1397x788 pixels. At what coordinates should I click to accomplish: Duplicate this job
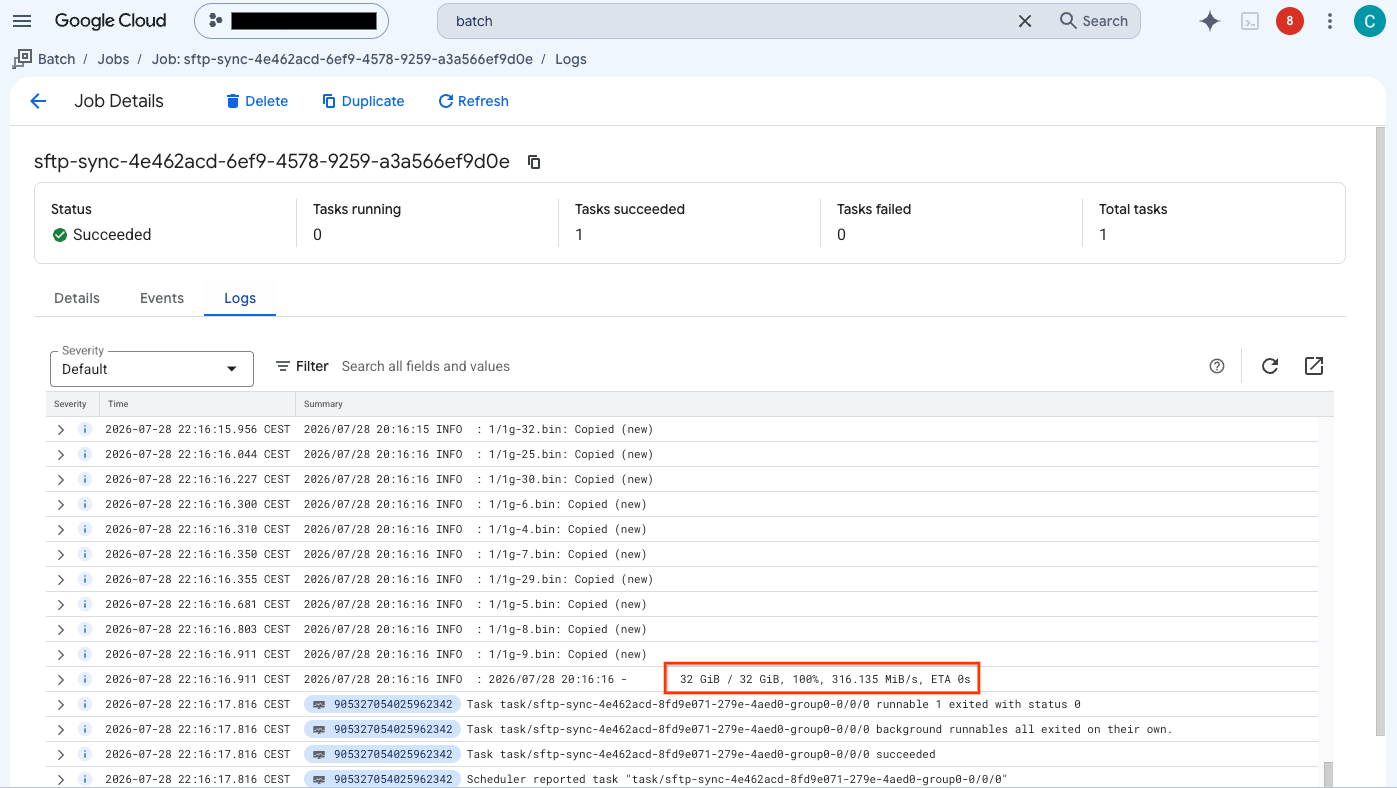point(363,101)
